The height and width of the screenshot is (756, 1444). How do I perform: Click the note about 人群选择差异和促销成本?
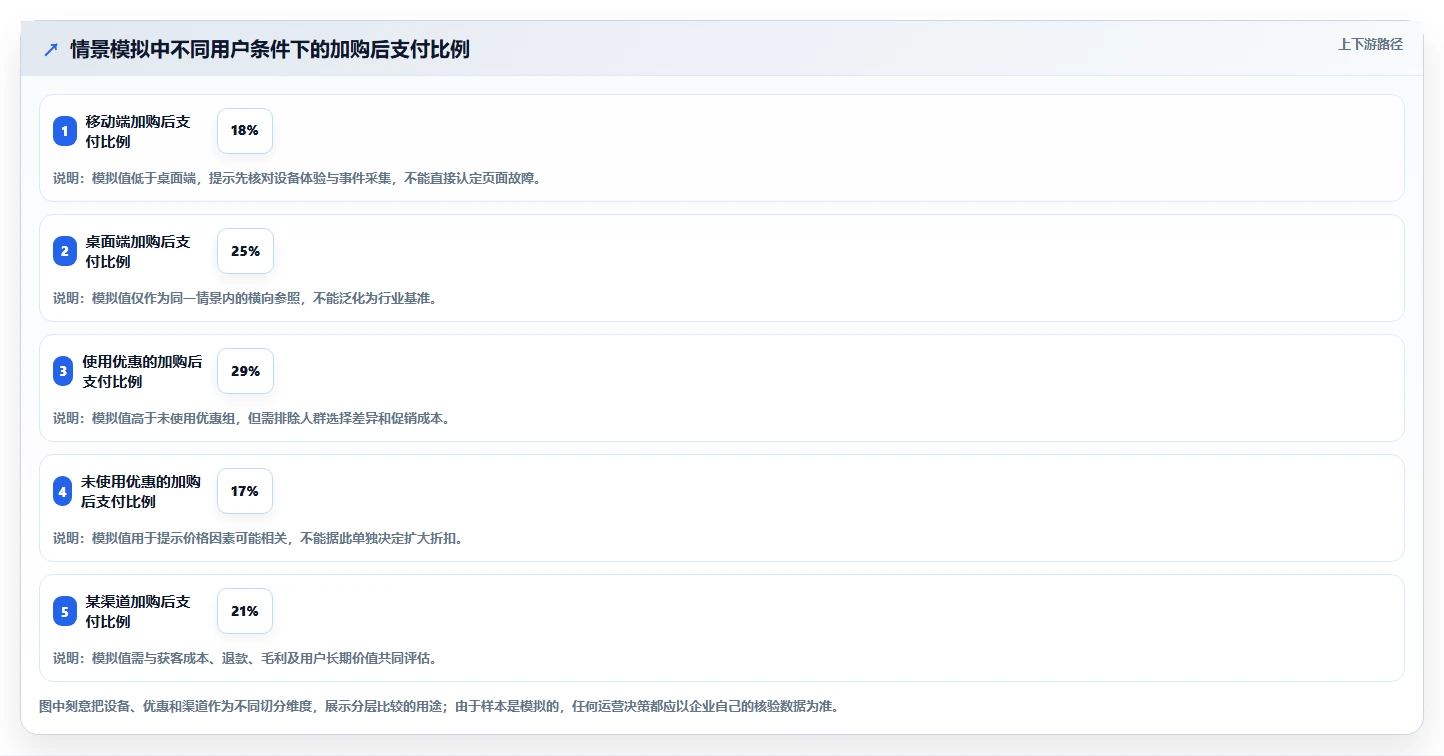point(251,418)
